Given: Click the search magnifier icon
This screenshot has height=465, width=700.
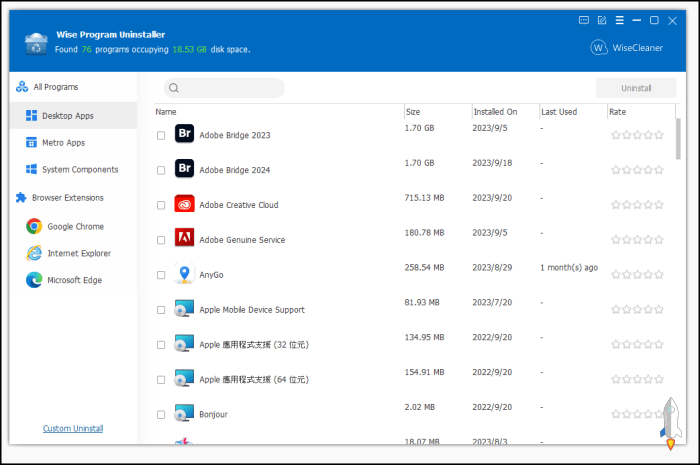Looking at the screenshot, I should point(174,88).
